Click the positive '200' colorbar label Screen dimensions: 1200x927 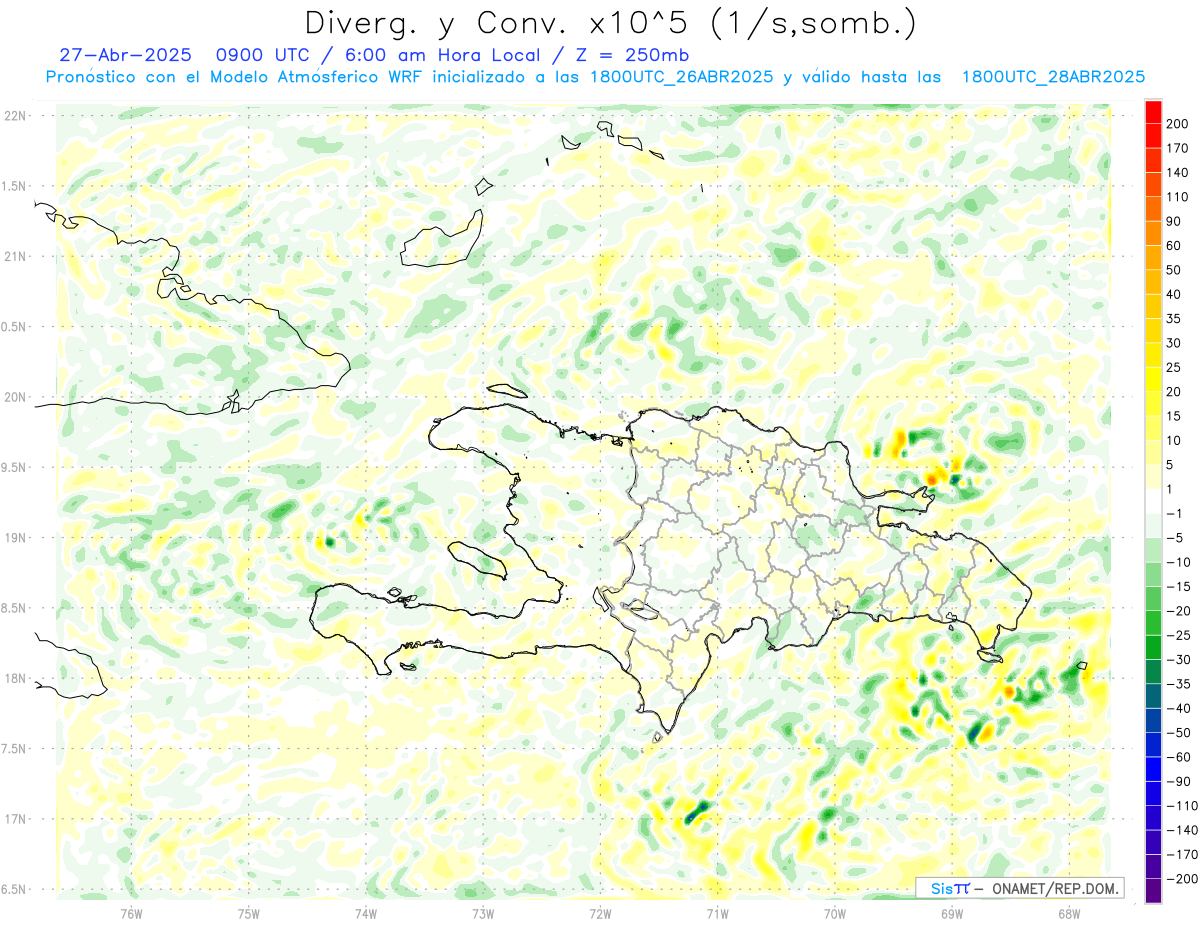click(x=1177, y=124)
